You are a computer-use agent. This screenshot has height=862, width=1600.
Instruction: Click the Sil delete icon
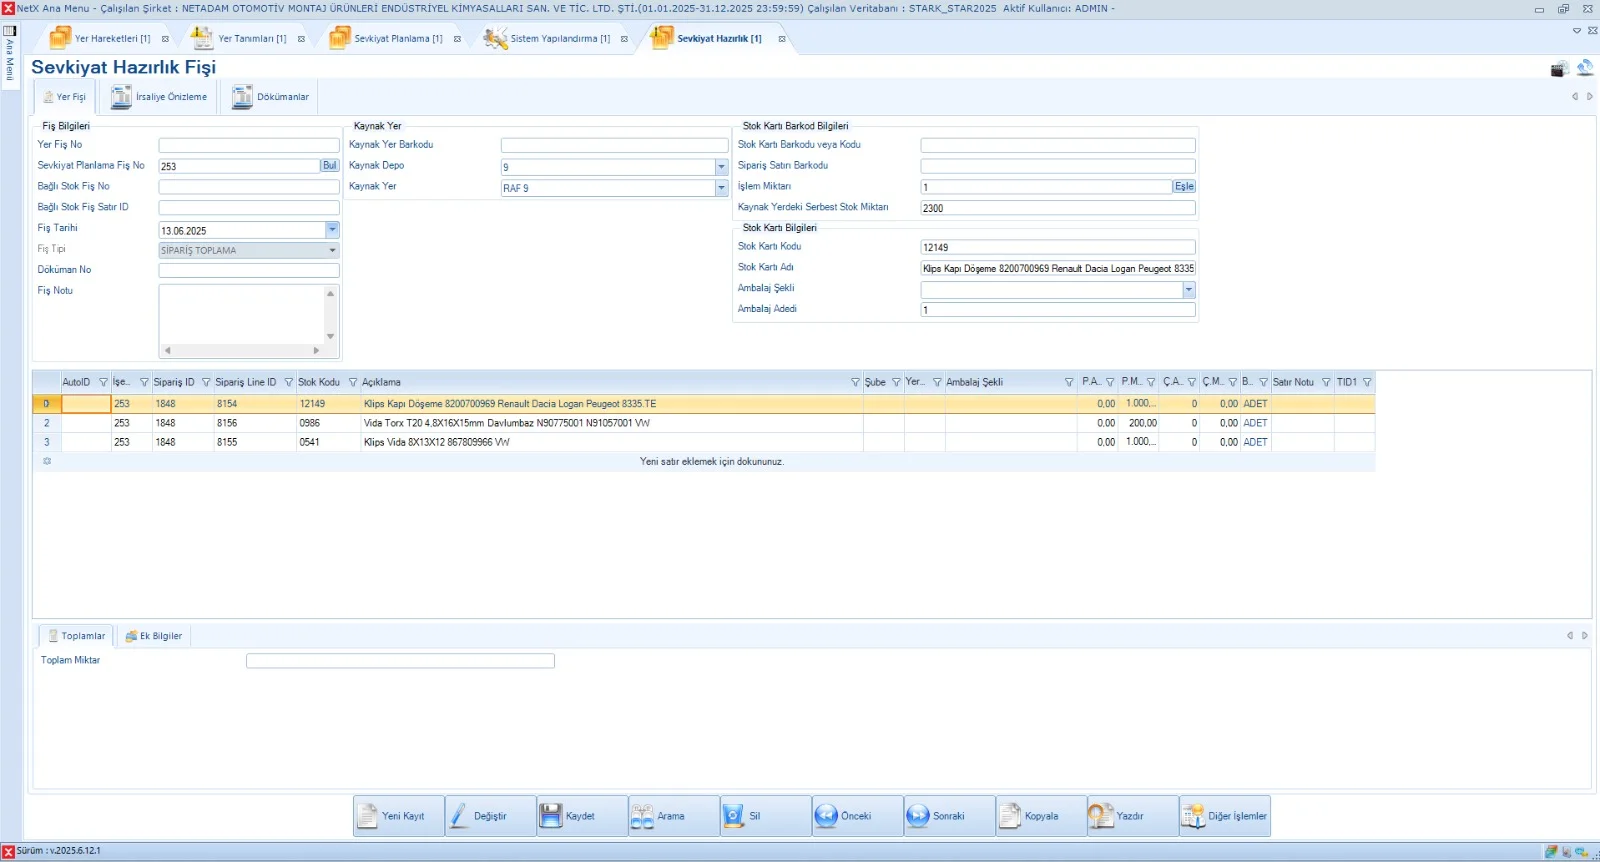coord(733,816)
